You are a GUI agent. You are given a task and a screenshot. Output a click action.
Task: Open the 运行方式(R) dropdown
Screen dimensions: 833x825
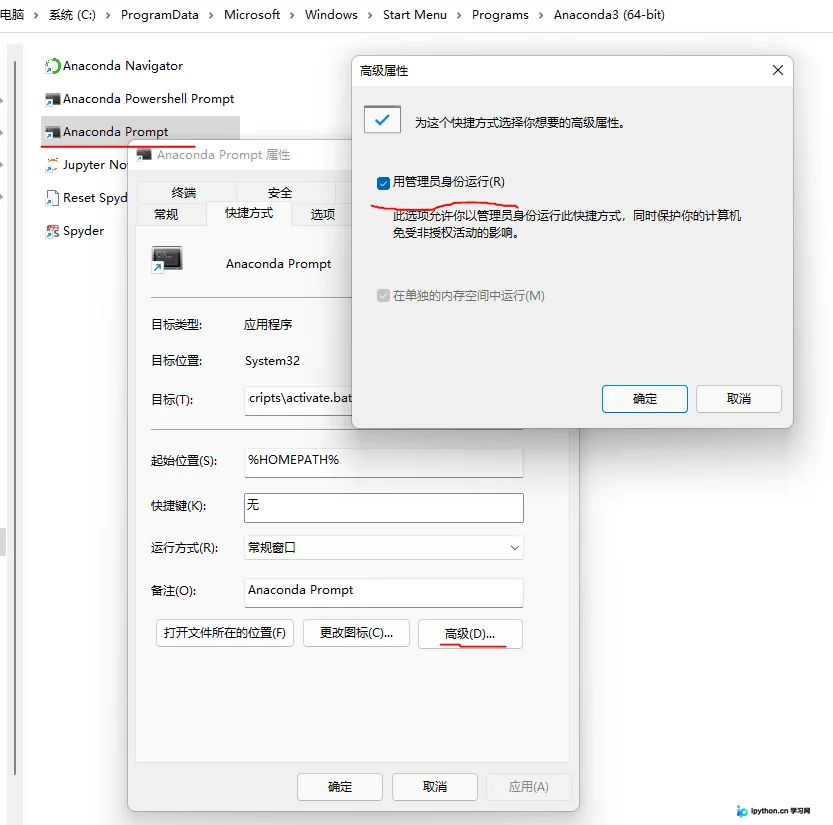pos(384,547)
